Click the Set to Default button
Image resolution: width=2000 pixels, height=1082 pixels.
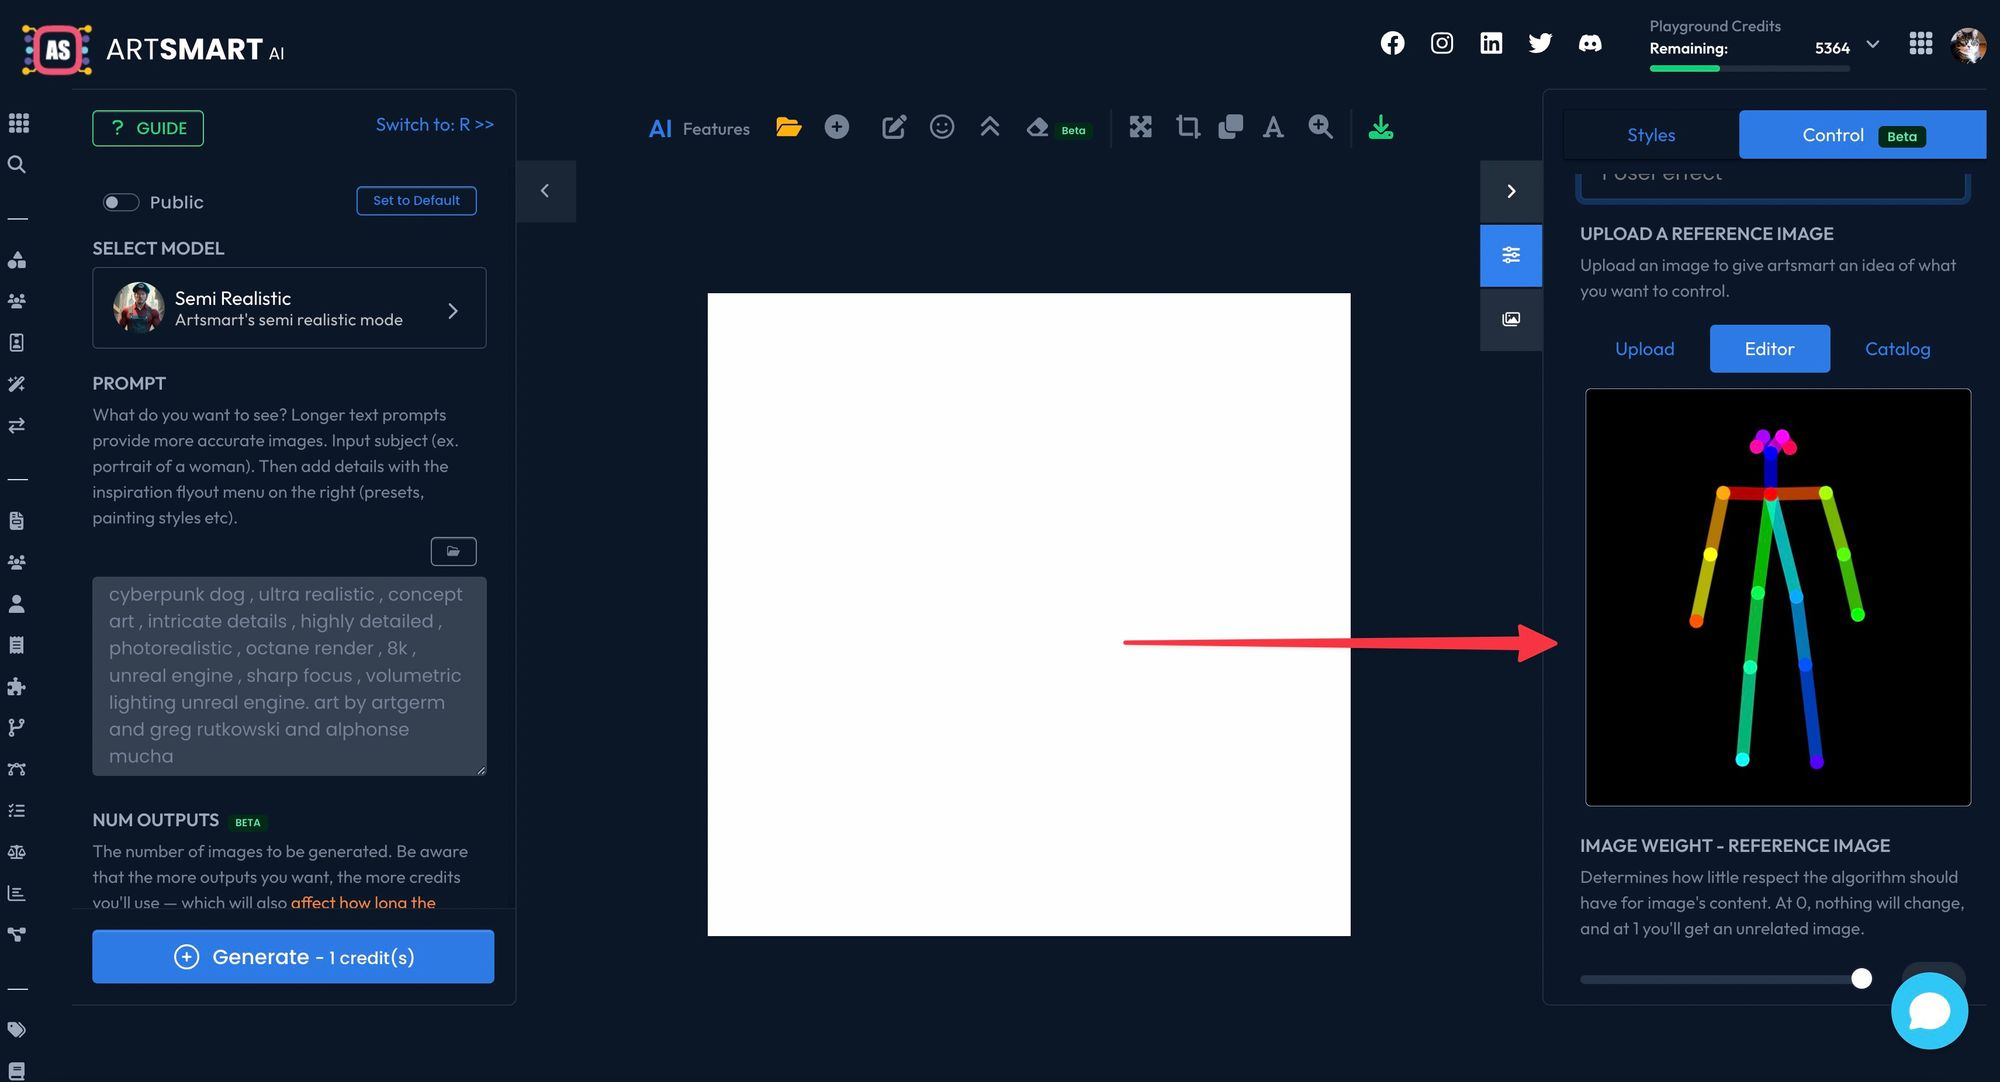[416, 200]
